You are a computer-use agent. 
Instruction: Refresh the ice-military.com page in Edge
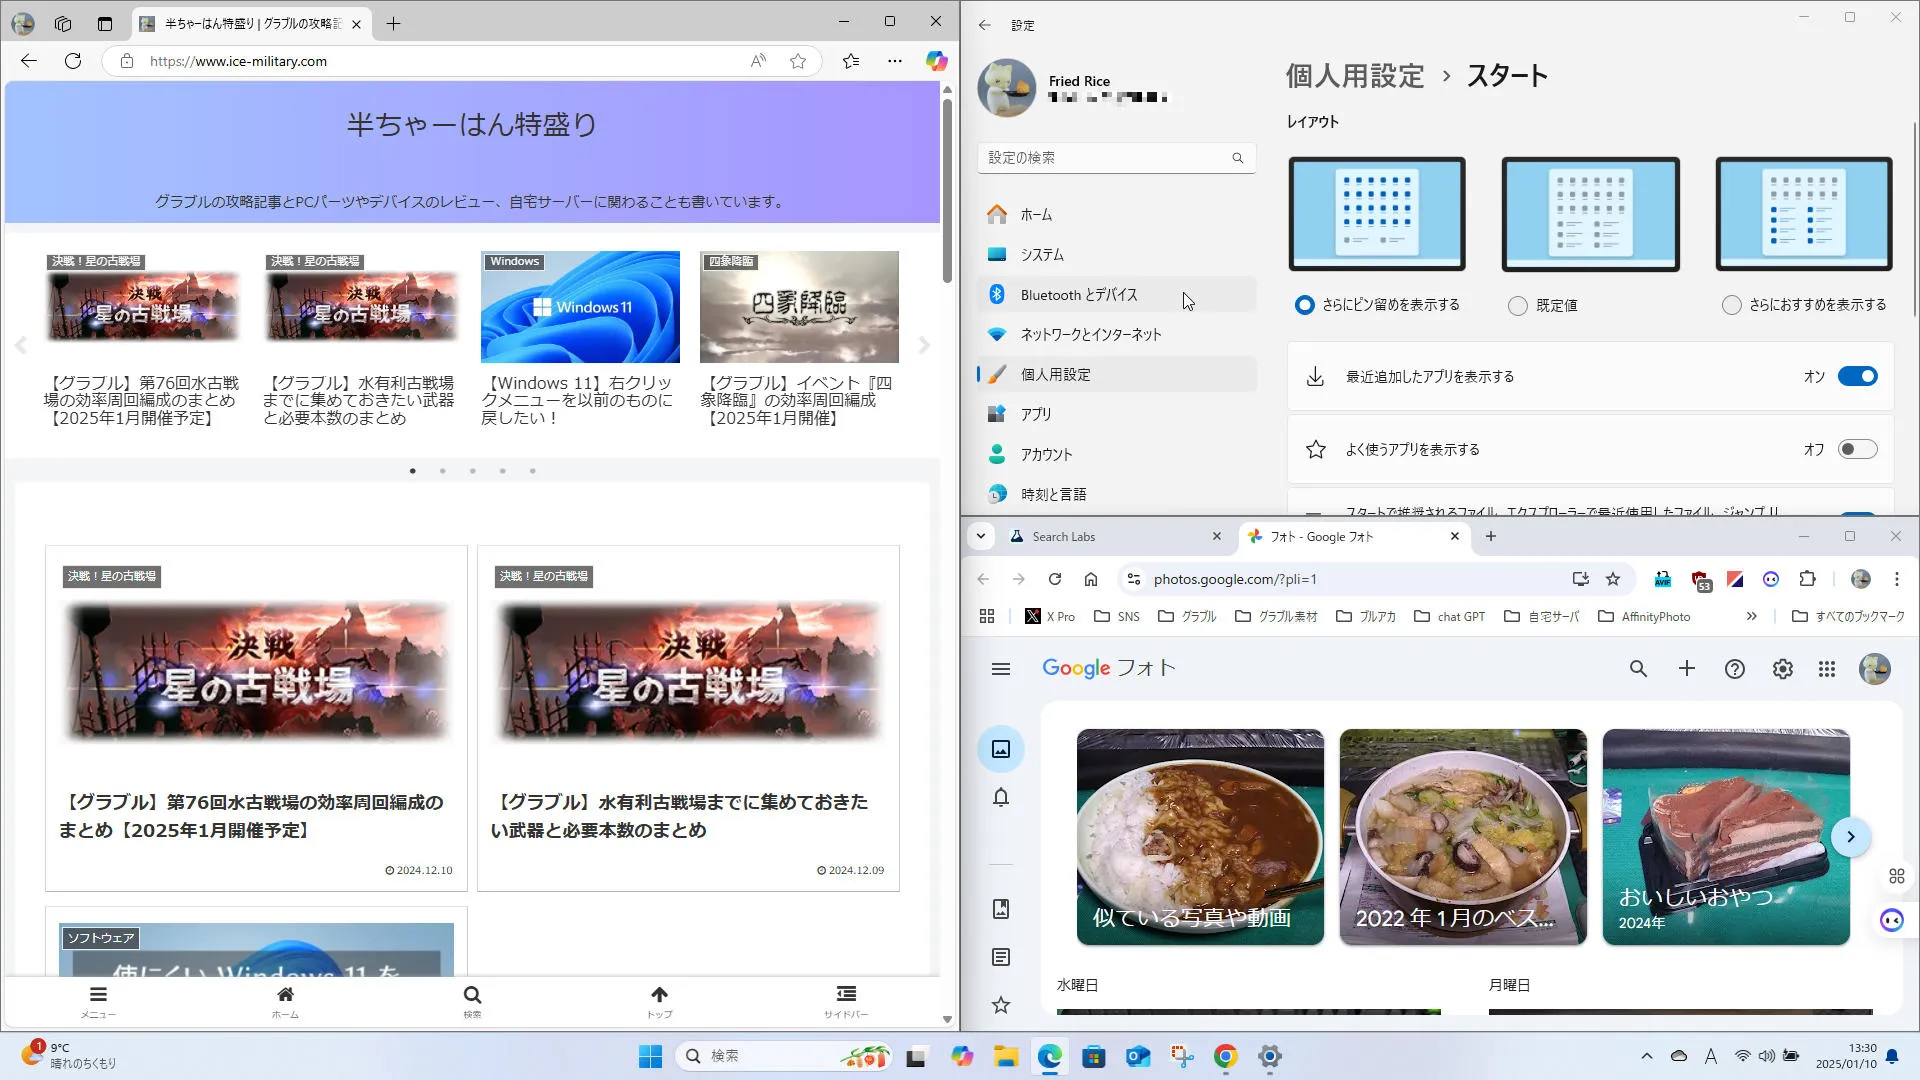click(x=73, y=61)
